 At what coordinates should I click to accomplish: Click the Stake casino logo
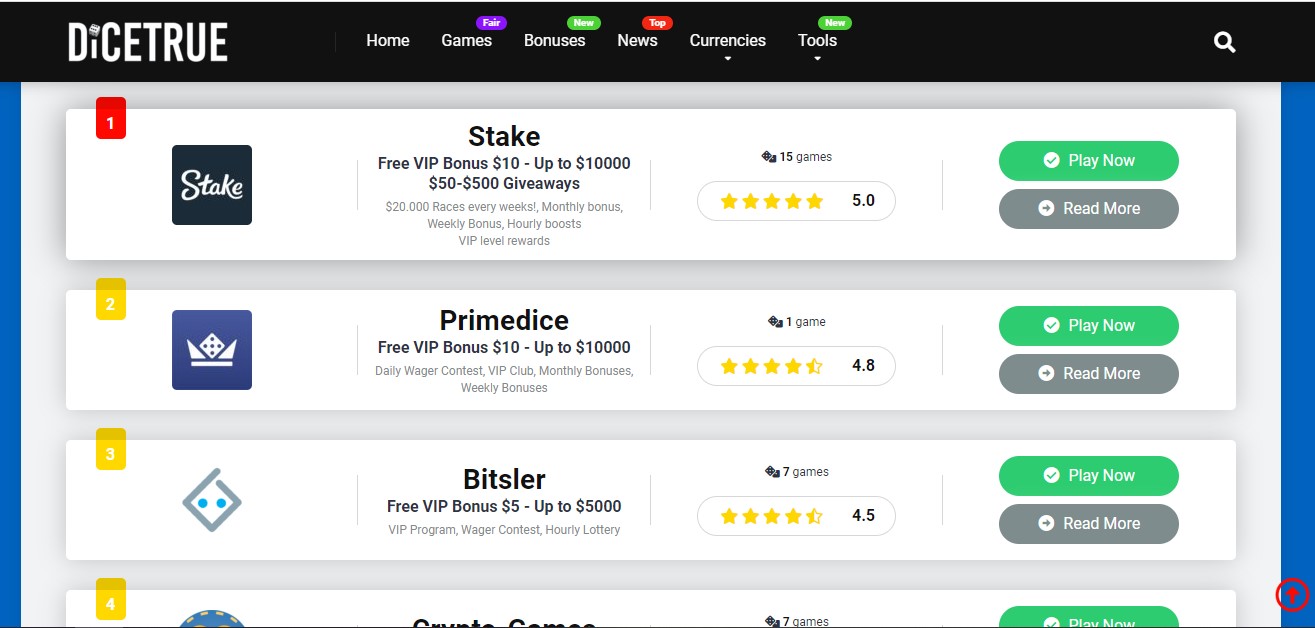click(x=212, y=185)
